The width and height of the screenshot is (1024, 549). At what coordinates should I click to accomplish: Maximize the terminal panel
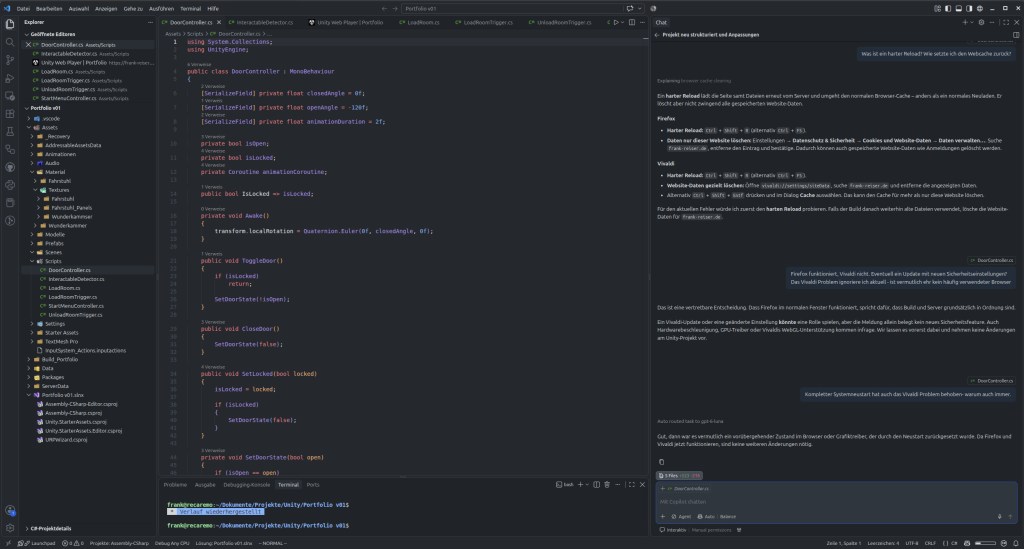click(x=632, y=484)
